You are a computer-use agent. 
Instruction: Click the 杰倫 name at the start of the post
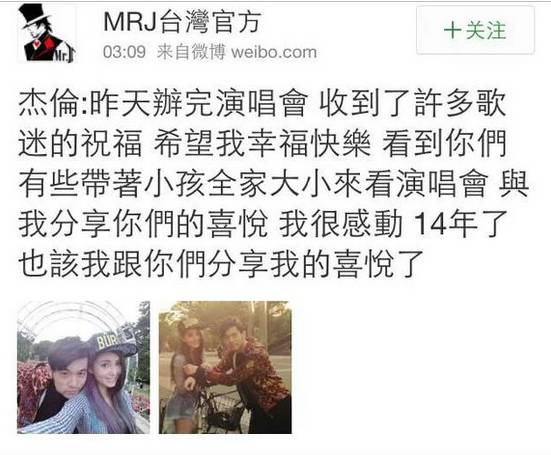point(48,103)
